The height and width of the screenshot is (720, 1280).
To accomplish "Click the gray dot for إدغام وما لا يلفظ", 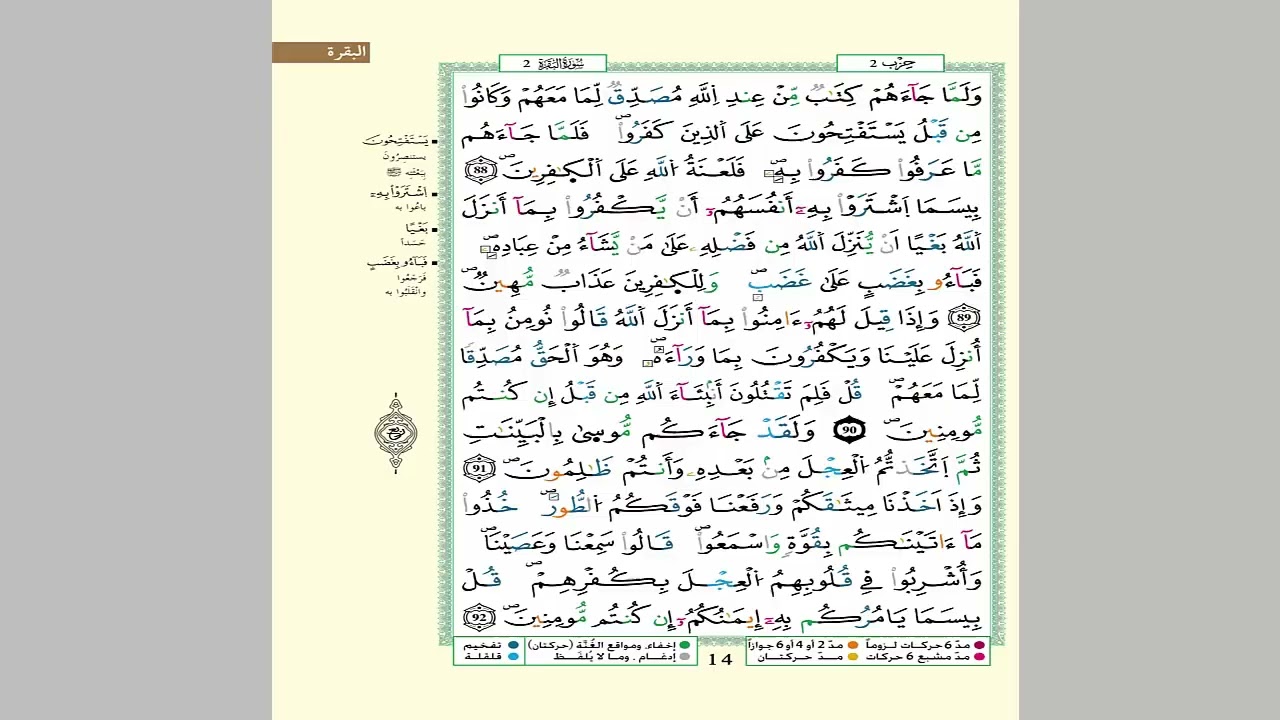I will pyautogui.click(x=685, y=657).
